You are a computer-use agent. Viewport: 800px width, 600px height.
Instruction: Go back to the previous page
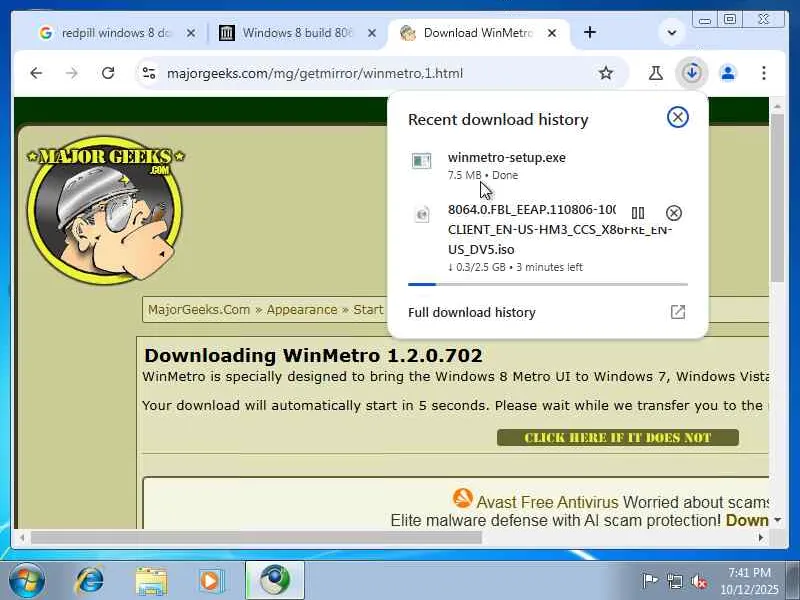[36, 73]
